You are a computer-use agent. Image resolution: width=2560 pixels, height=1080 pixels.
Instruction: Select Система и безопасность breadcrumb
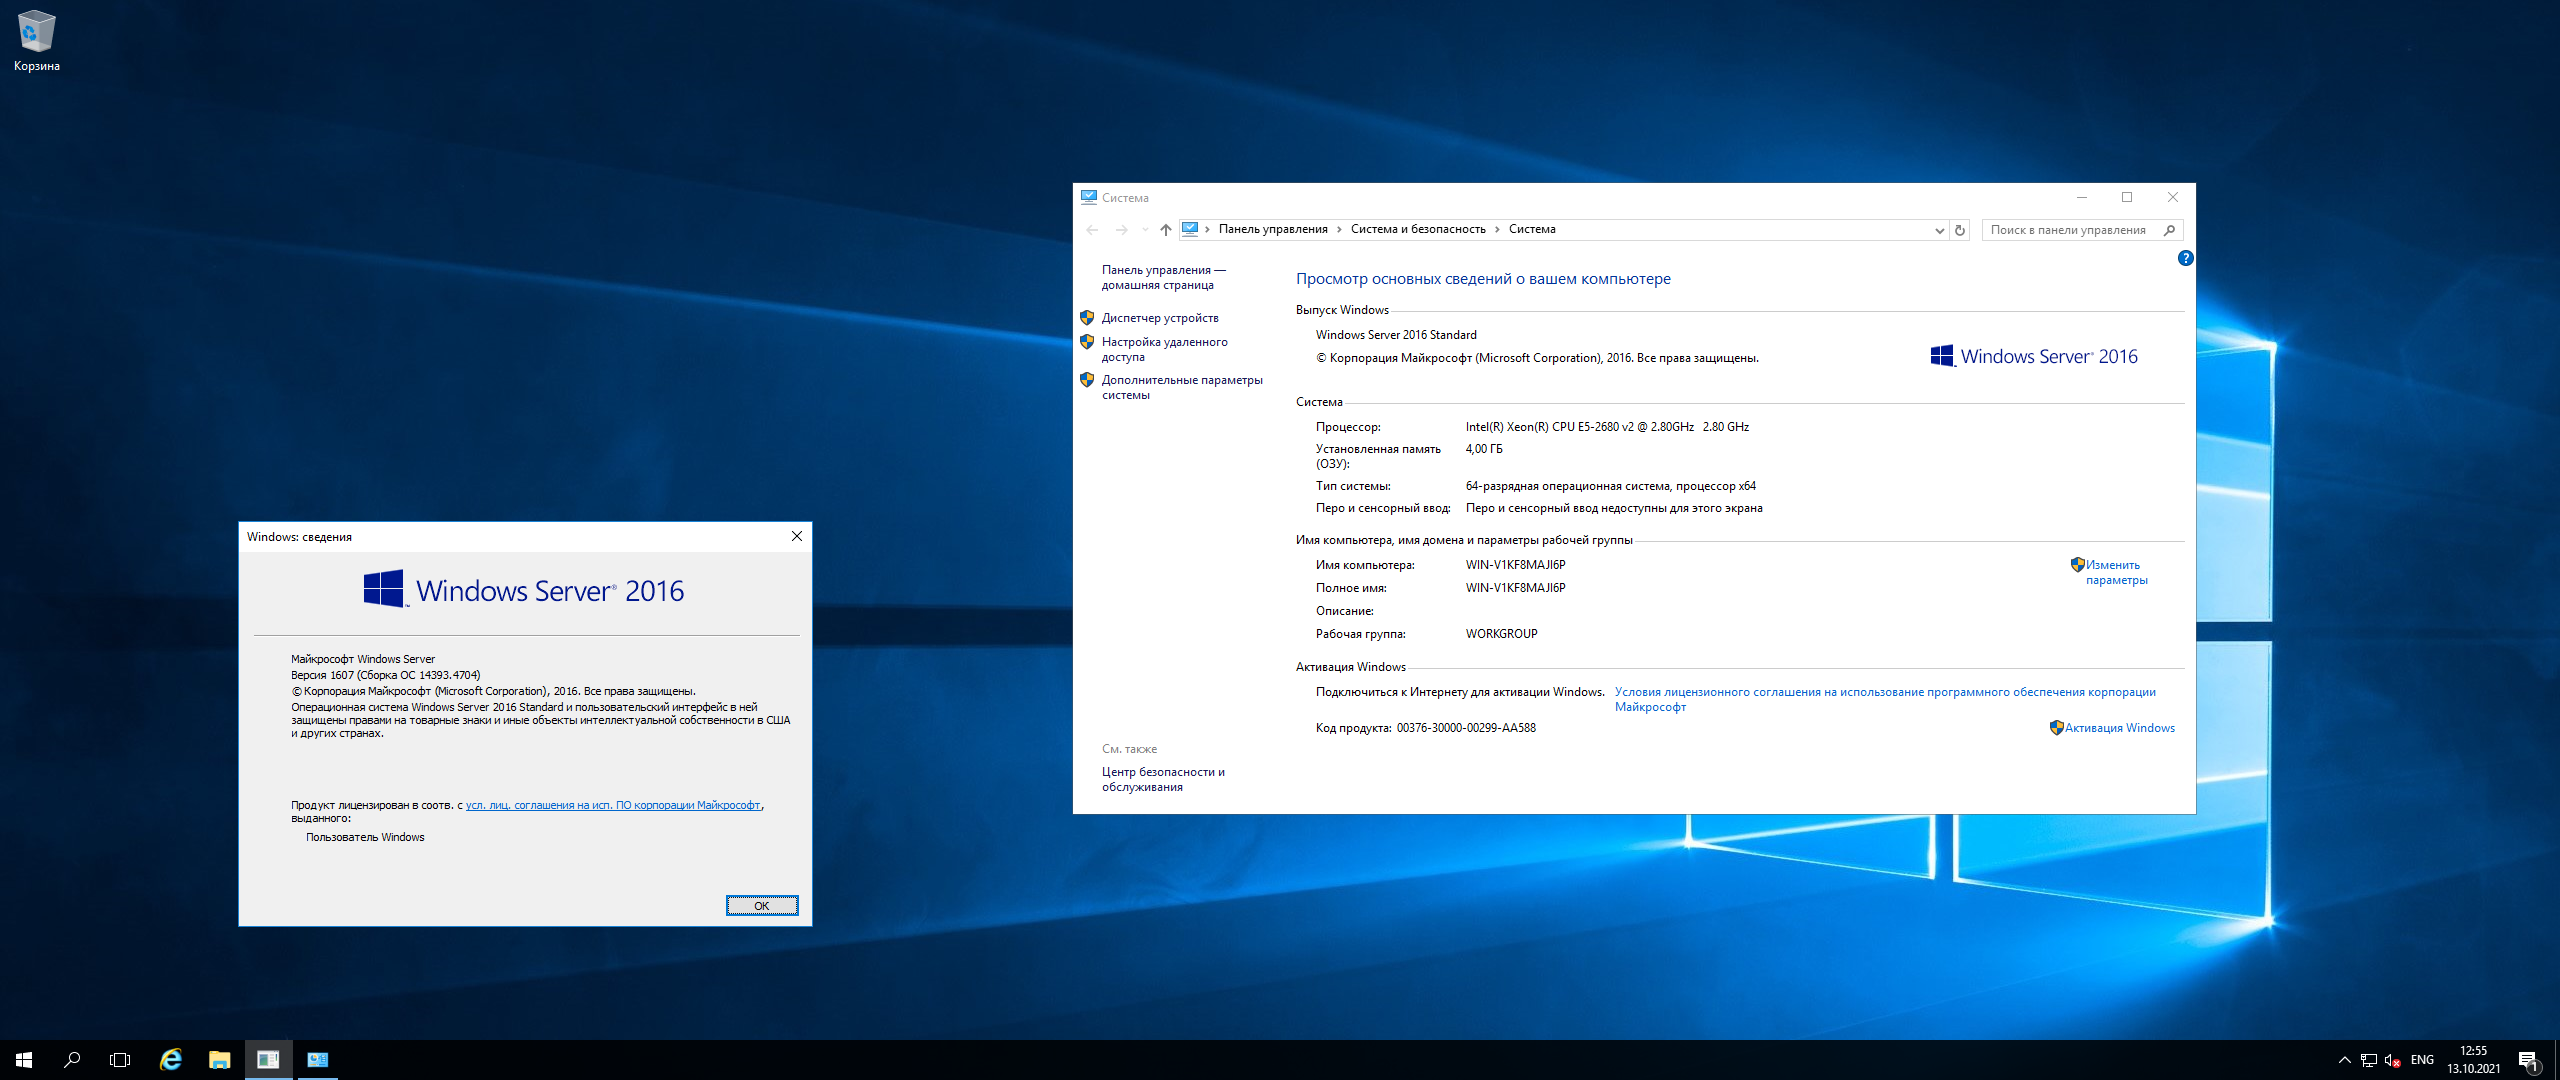tap(1418, 229)
